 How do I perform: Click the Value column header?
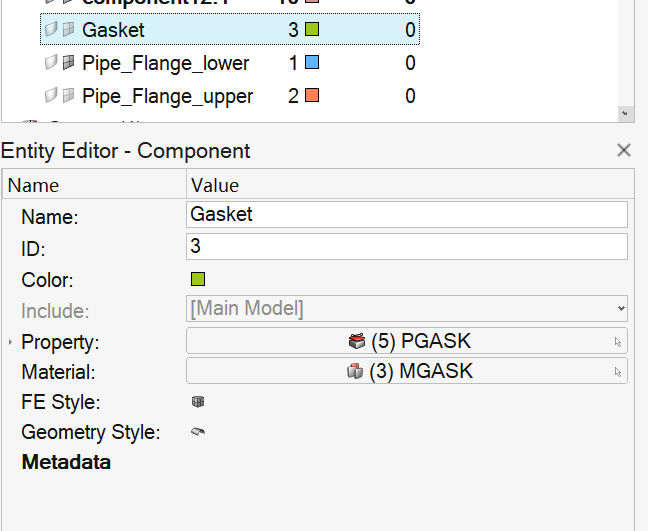coord(214,185)
